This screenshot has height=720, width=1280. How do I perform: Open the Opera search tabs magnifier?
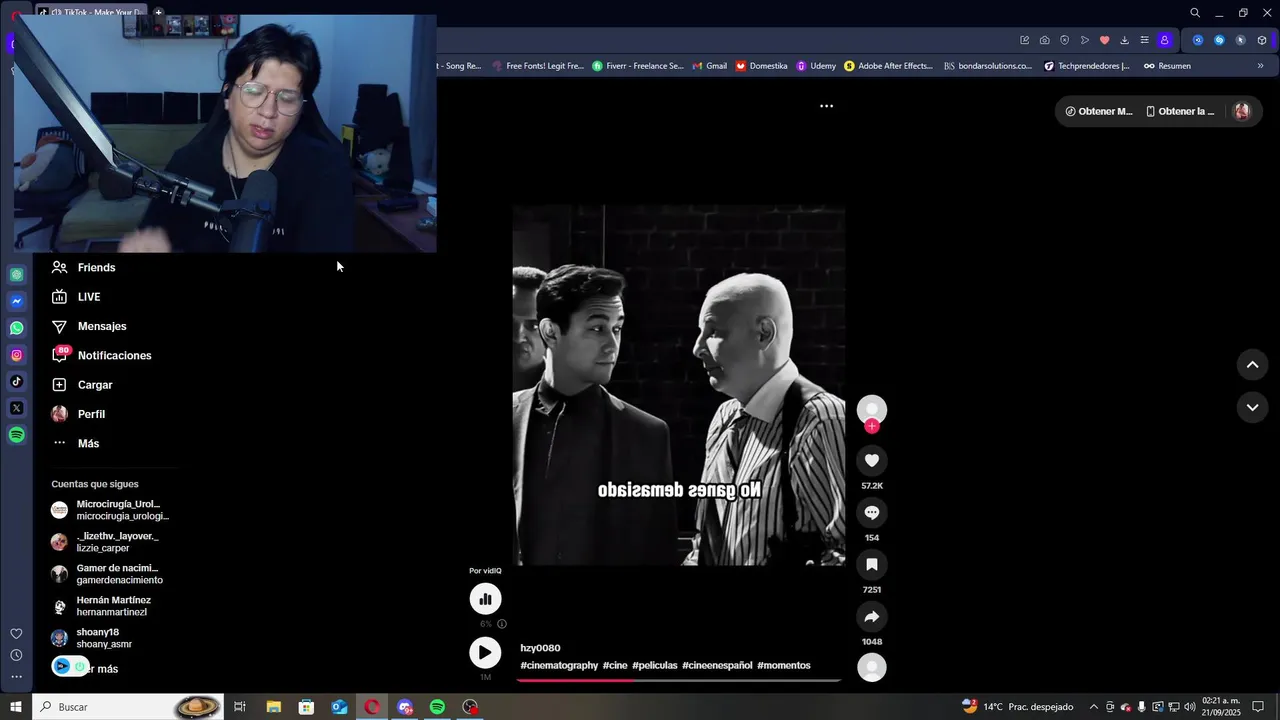1195,13
